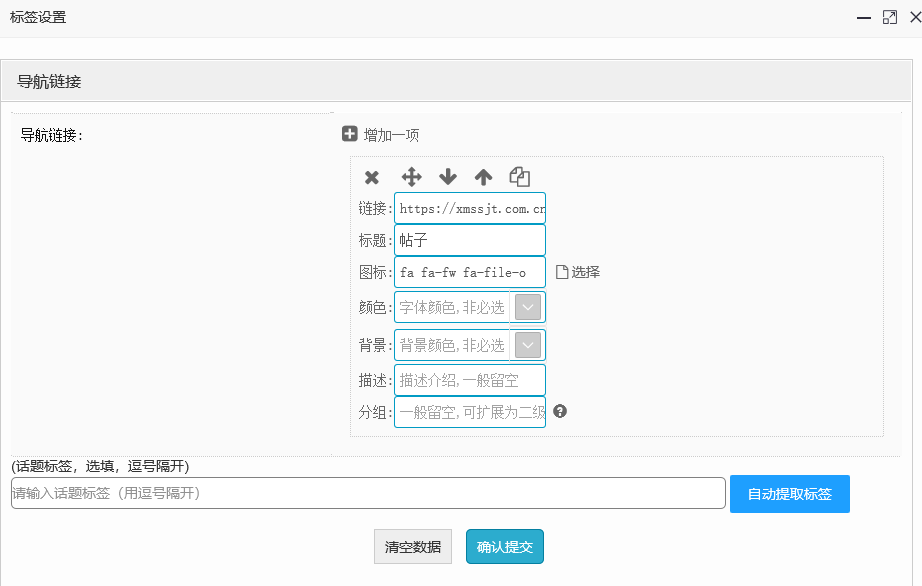Click the delete item X icon

click(x=372, y=177)
